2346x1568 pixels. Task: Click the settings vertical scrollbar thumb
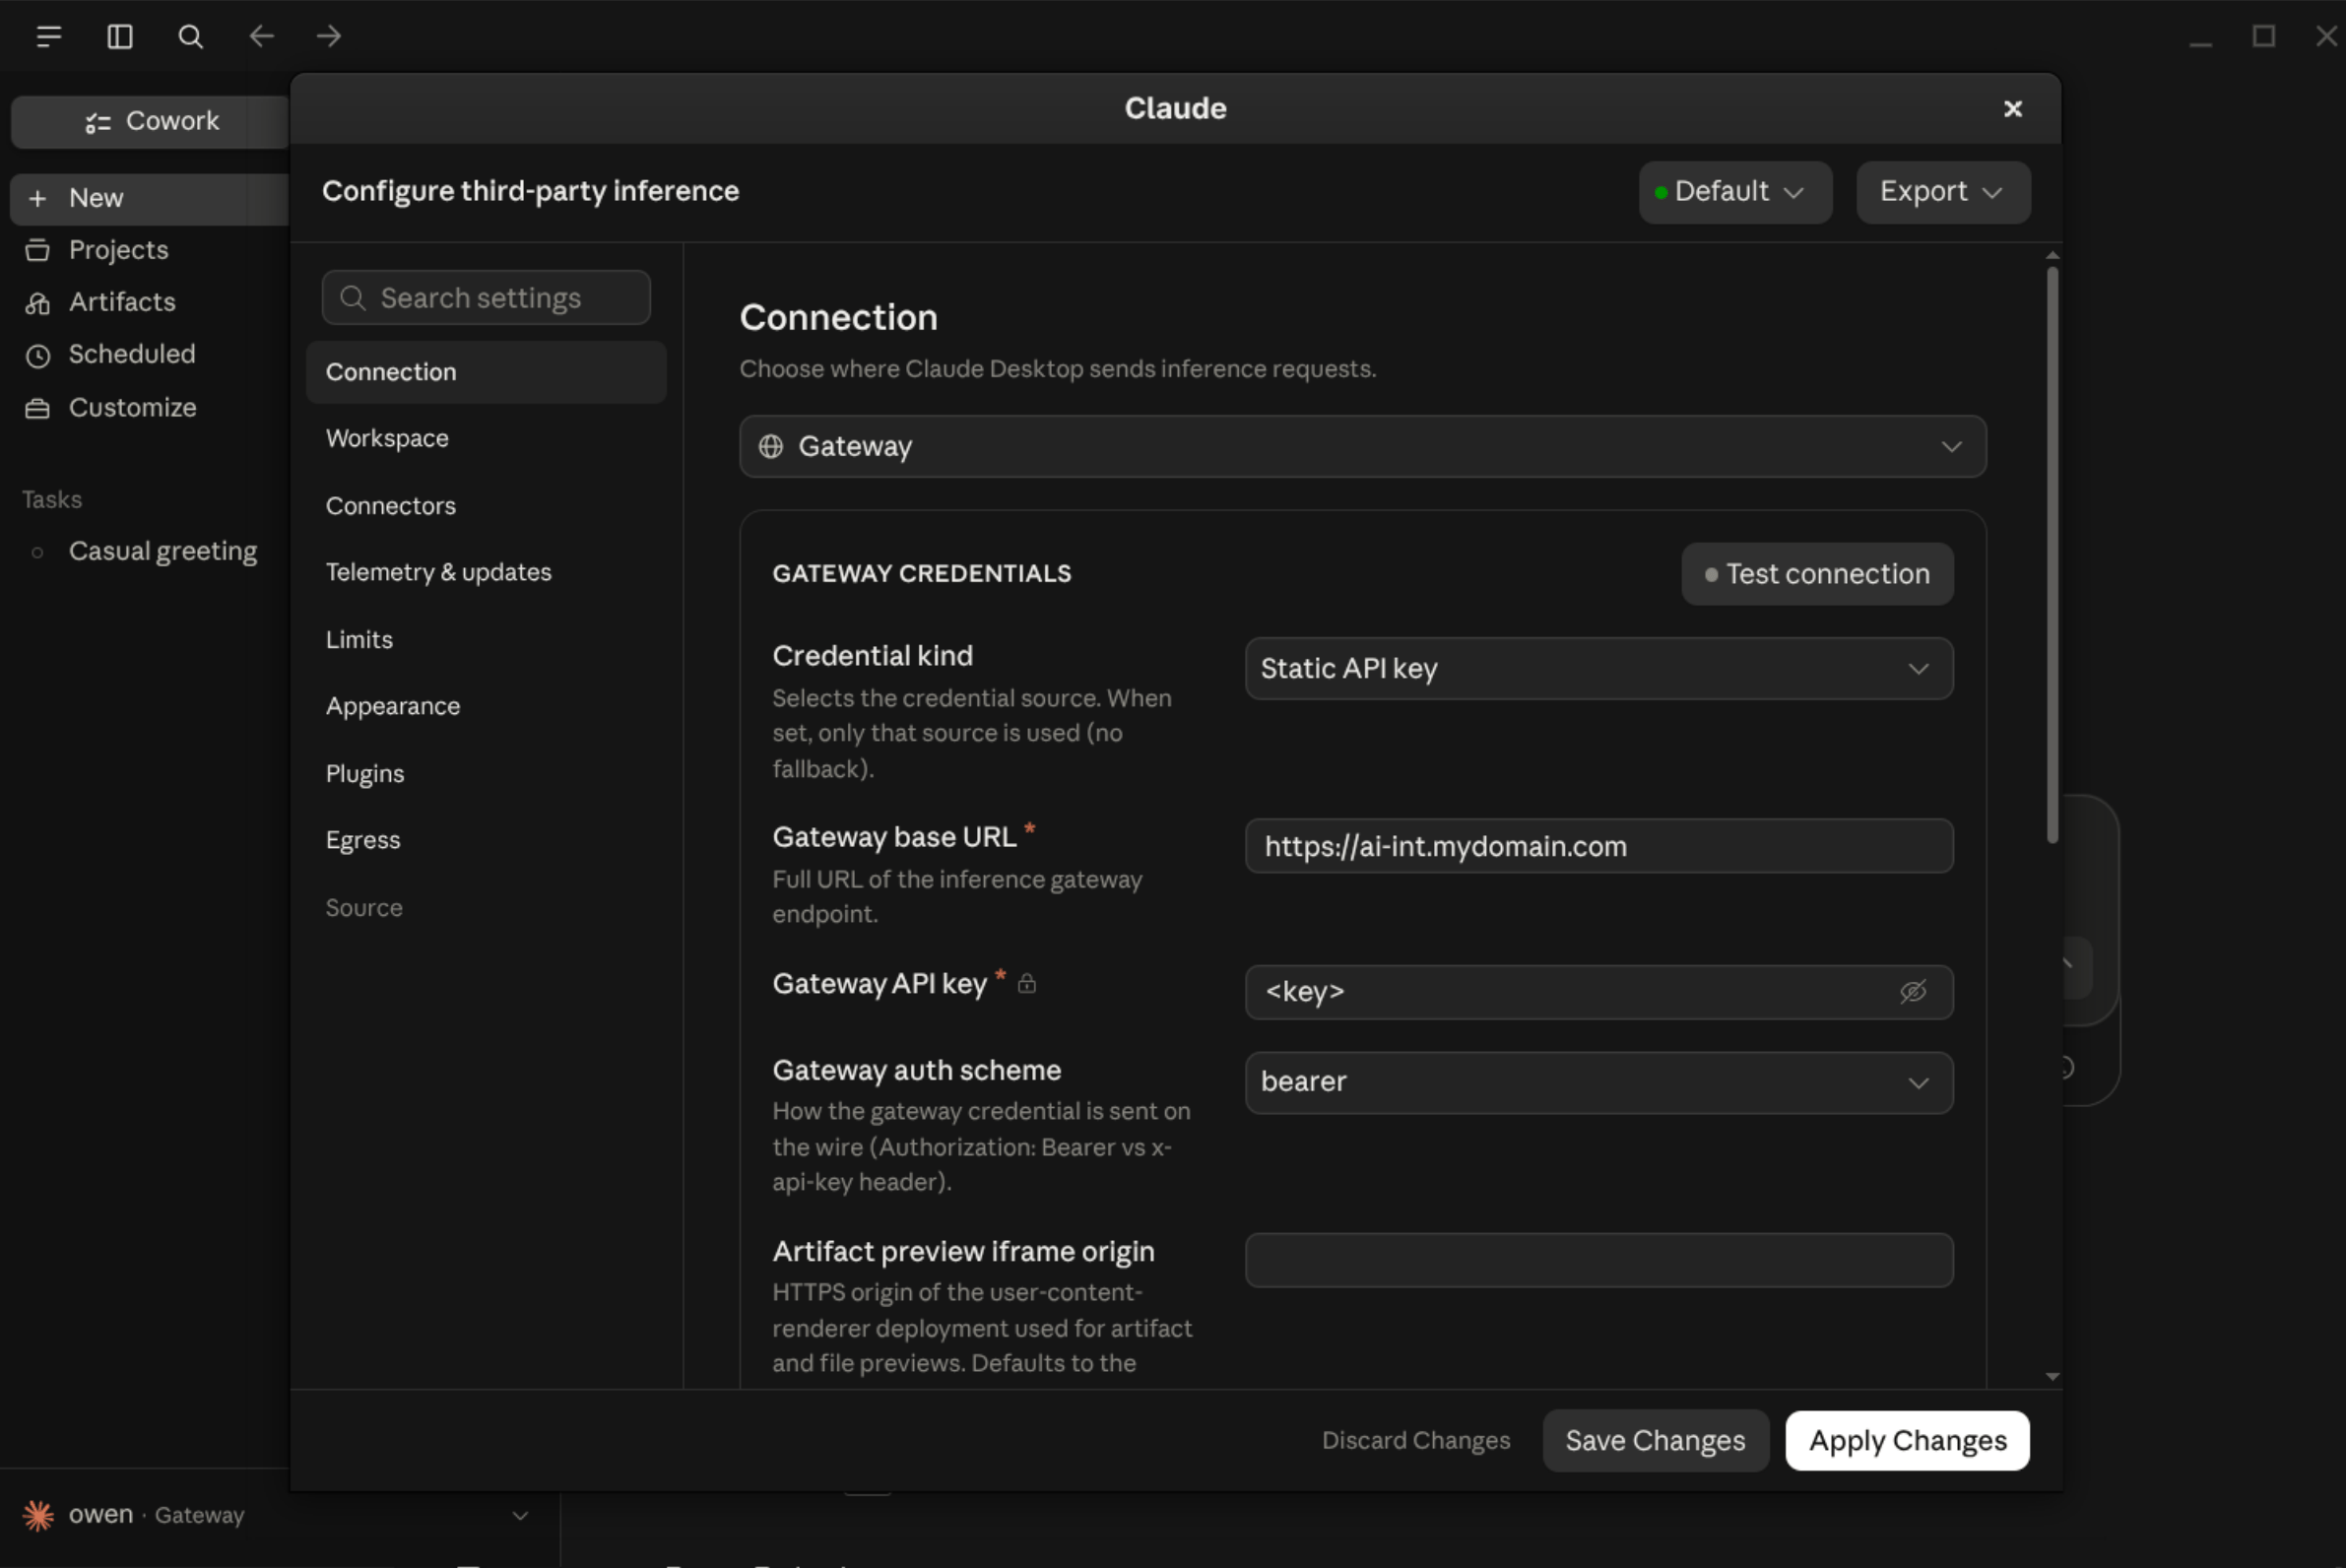click(2052, 555)
